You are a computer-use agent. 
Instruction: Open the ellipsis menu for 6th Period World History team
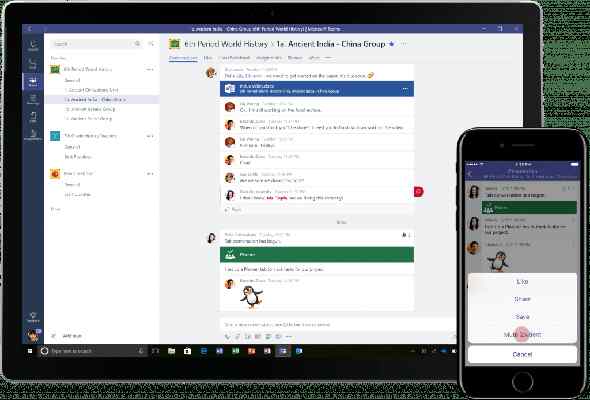[150, 69]
